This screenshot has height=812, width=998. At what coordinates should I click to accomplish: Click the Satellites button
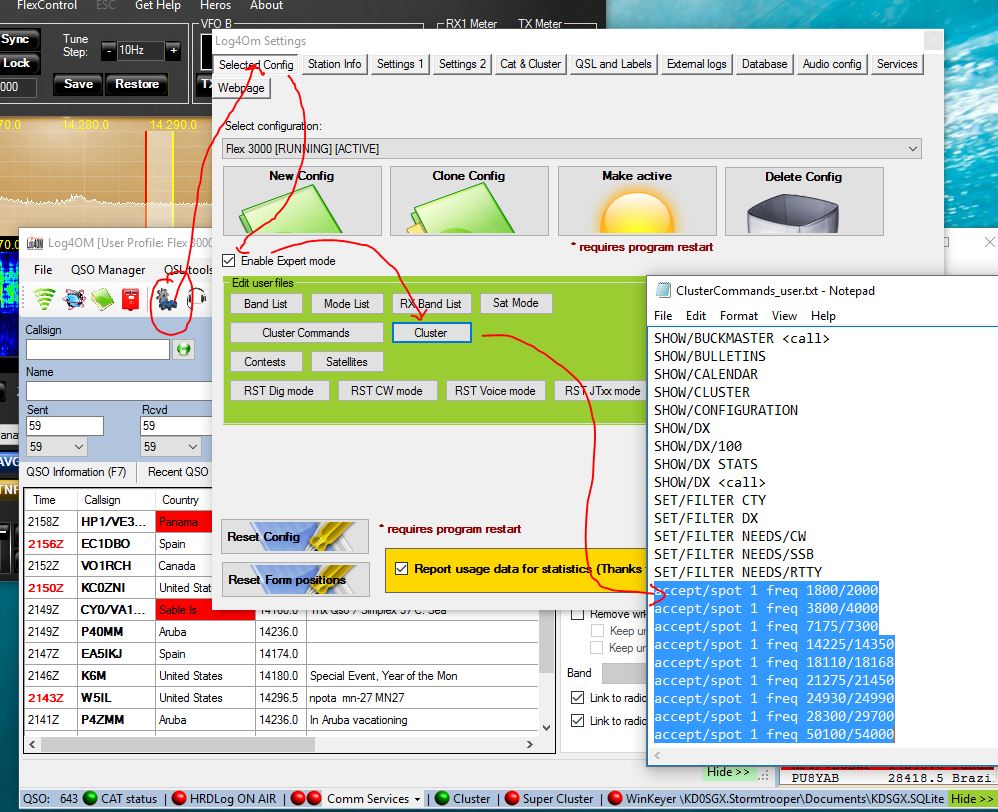[347, 361]
